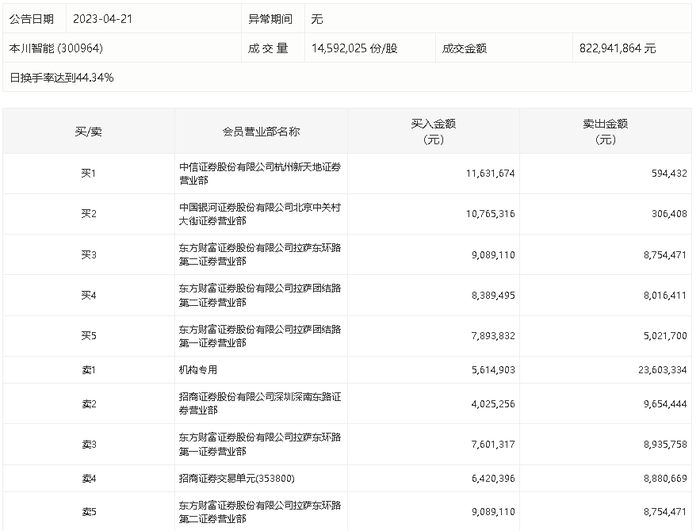This screenshot has width=700, height=531.
Task: Click sell amount 306,408
Action: pos(669,214)
